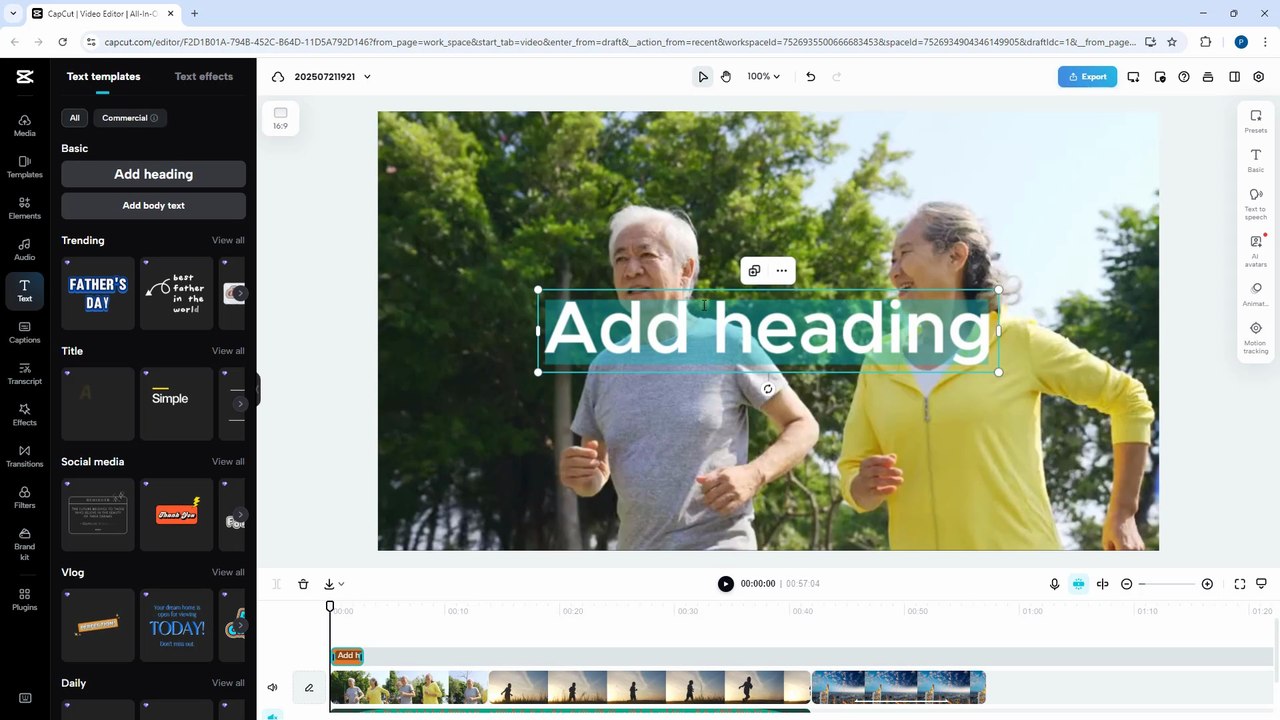Show next Social media templates arrow
The height and width of the screenshot is (720, 1280).
(240, 515)
